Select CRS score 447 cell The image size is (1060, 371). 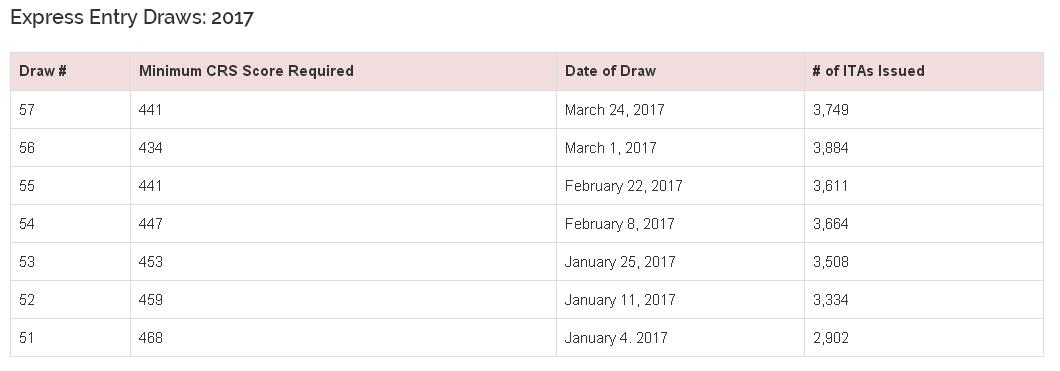point(343,224)
